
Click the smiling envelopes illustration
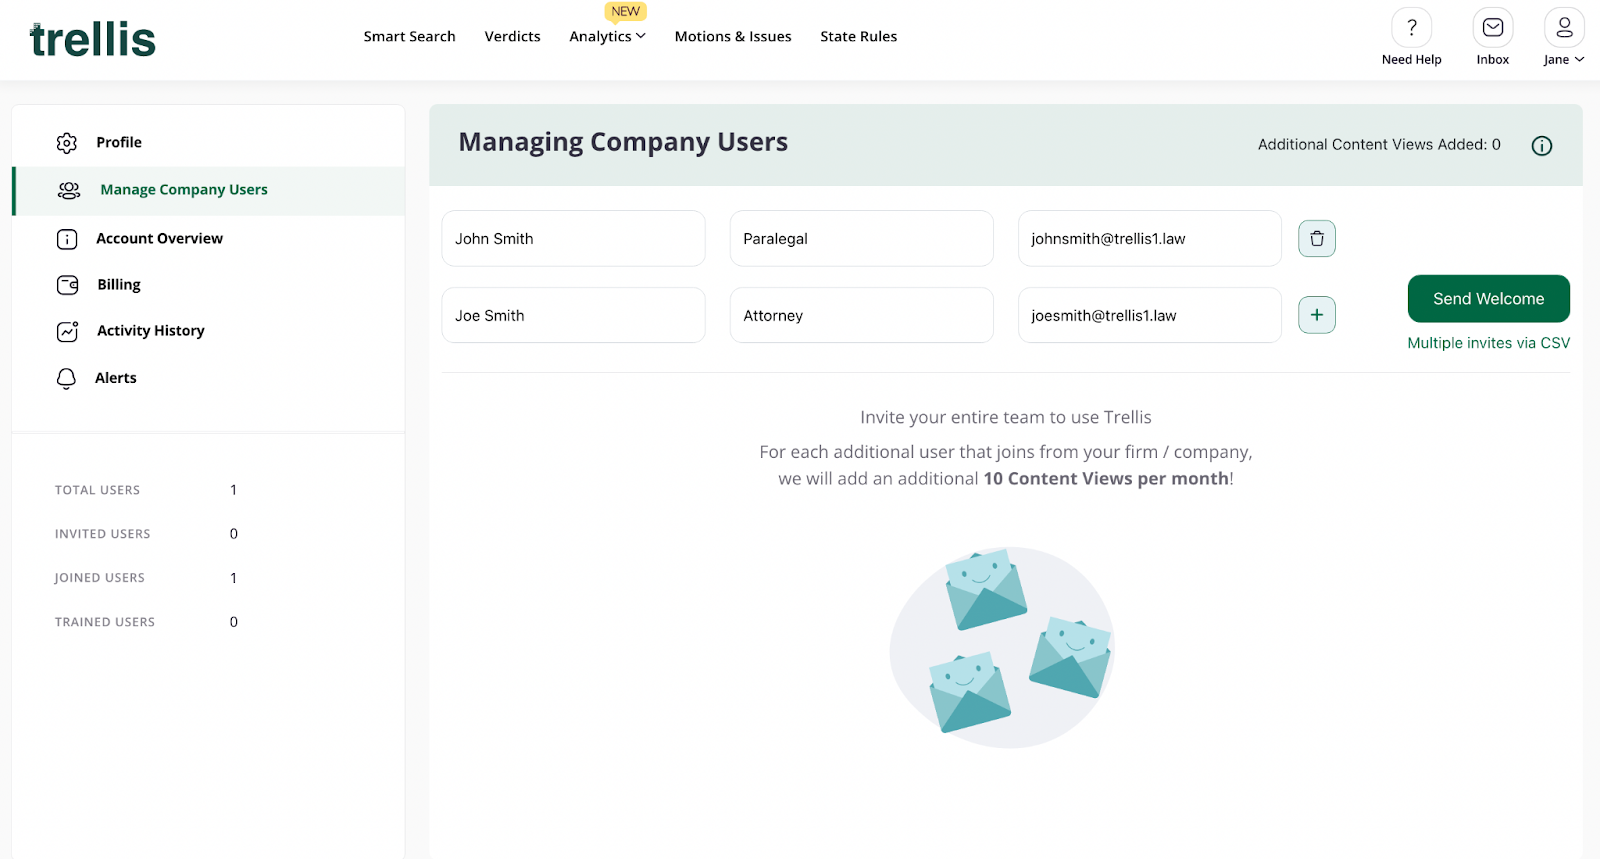1003,647
